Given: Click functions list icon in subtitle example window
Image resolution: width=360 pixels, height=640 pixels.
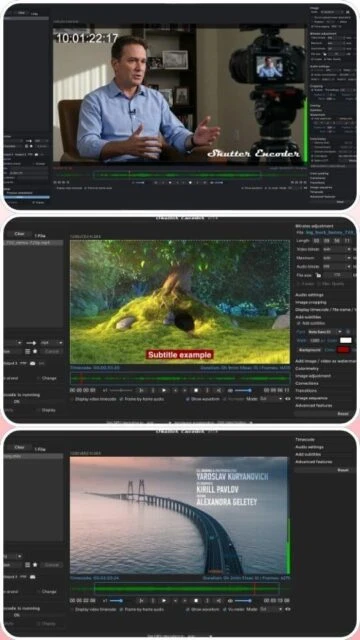Looking at the screenshot, I should (x=28, y=351).
